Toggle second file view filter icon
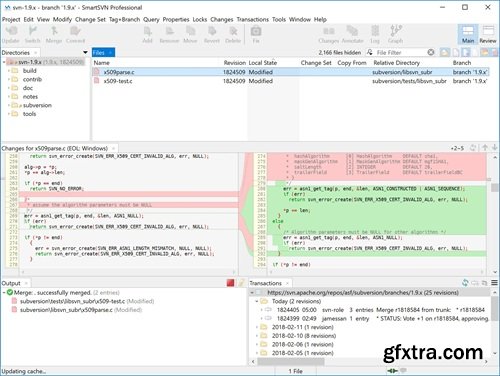 pyautogui.click(x=456, y=52)
